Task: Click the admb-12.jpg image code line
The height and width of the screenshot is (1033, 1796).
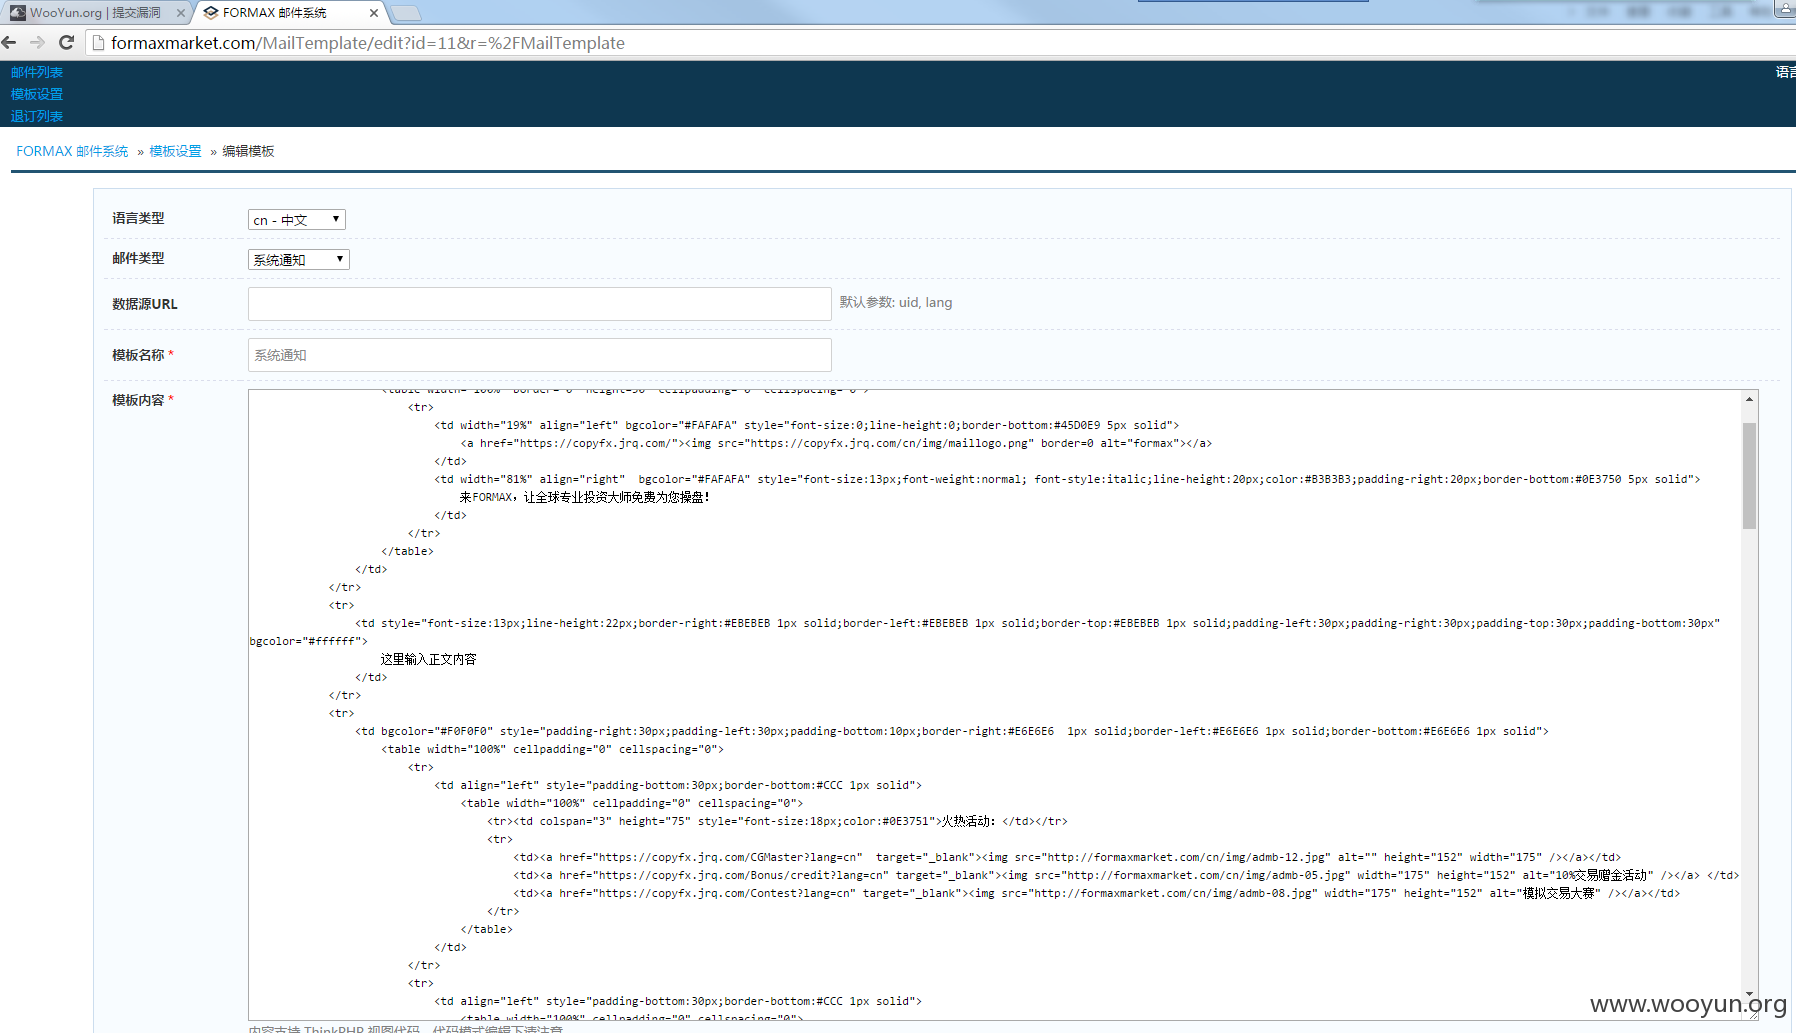Action: tap(1067, 857)
